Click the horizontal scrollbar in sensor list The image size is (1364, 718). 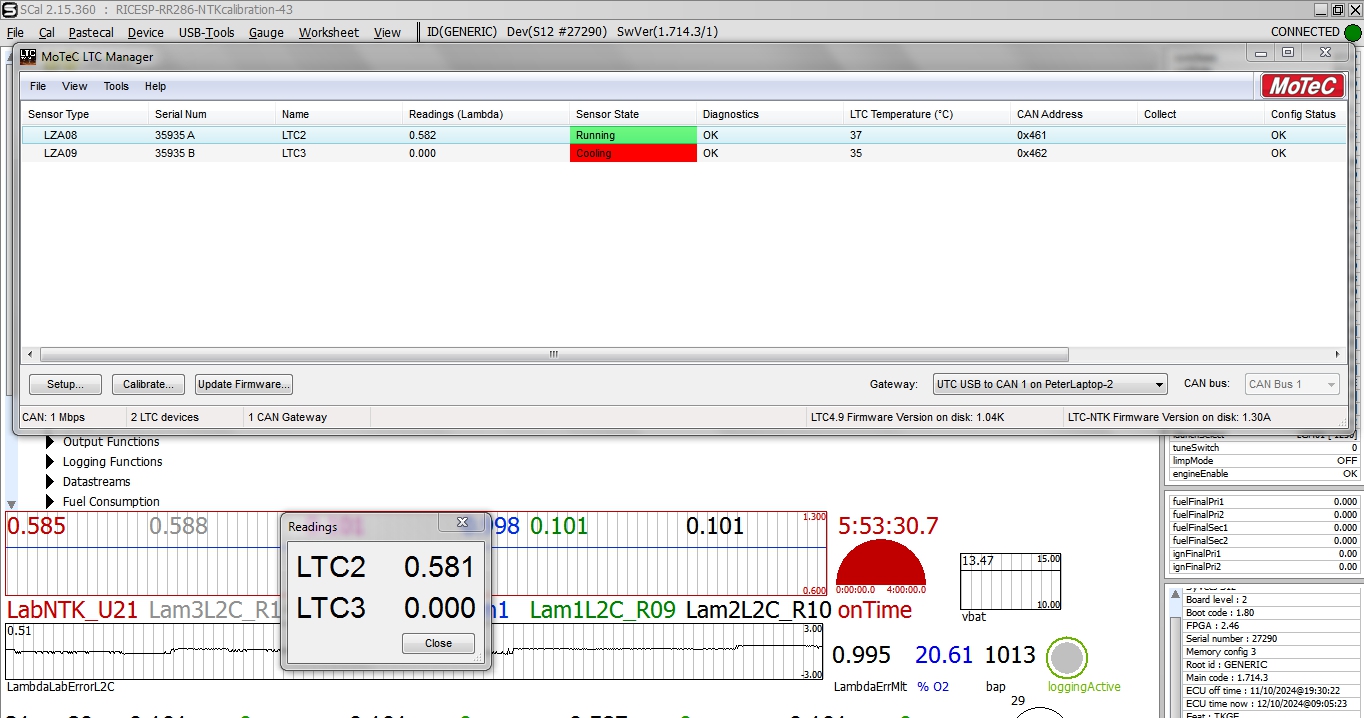[x=554, y=355]
